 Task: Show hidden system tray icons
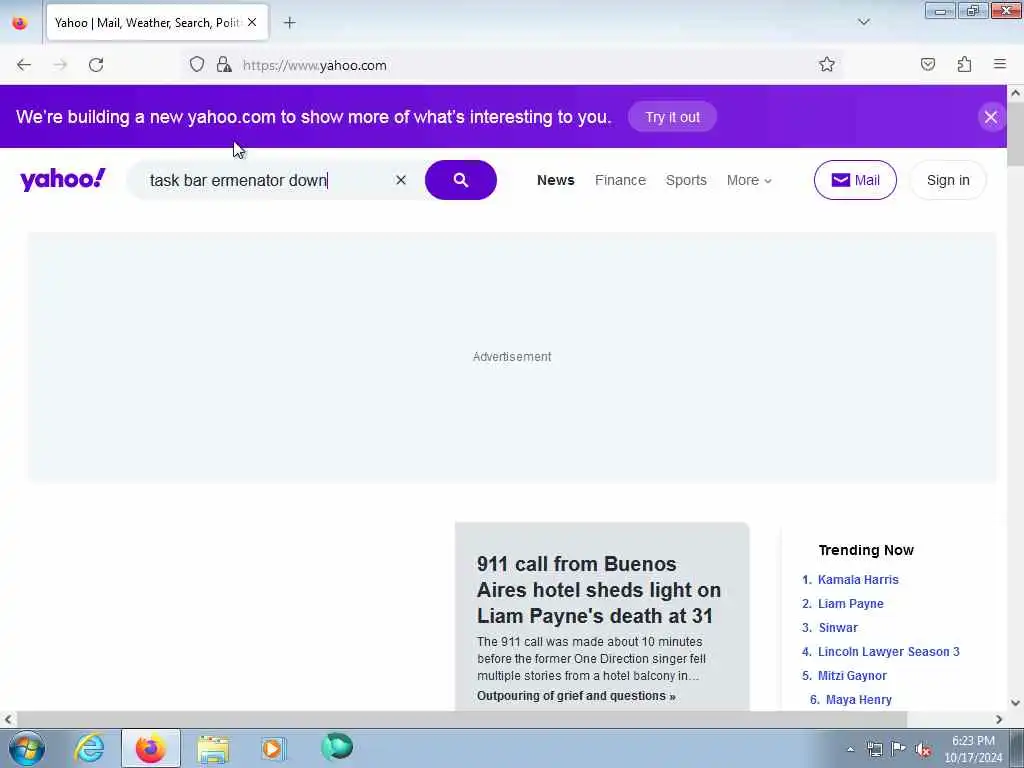[850, 749]
